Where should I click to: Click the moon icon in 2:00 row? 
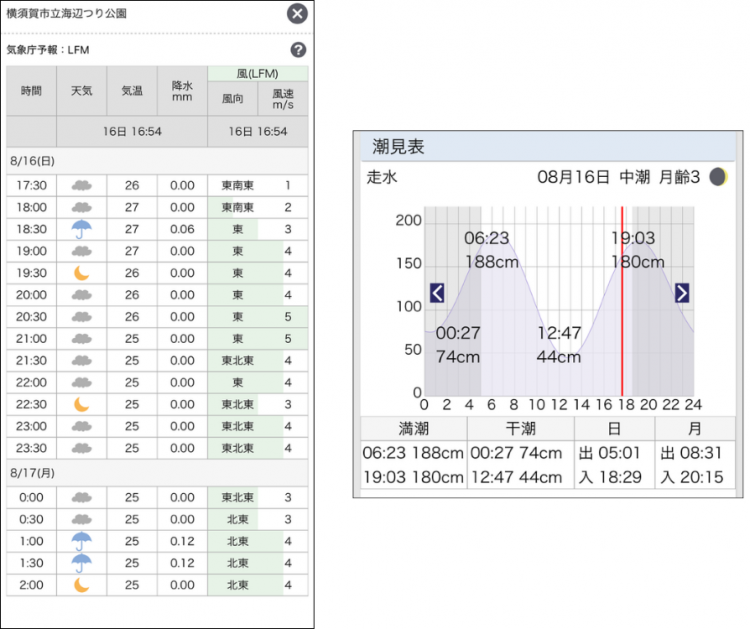point(82,585)
